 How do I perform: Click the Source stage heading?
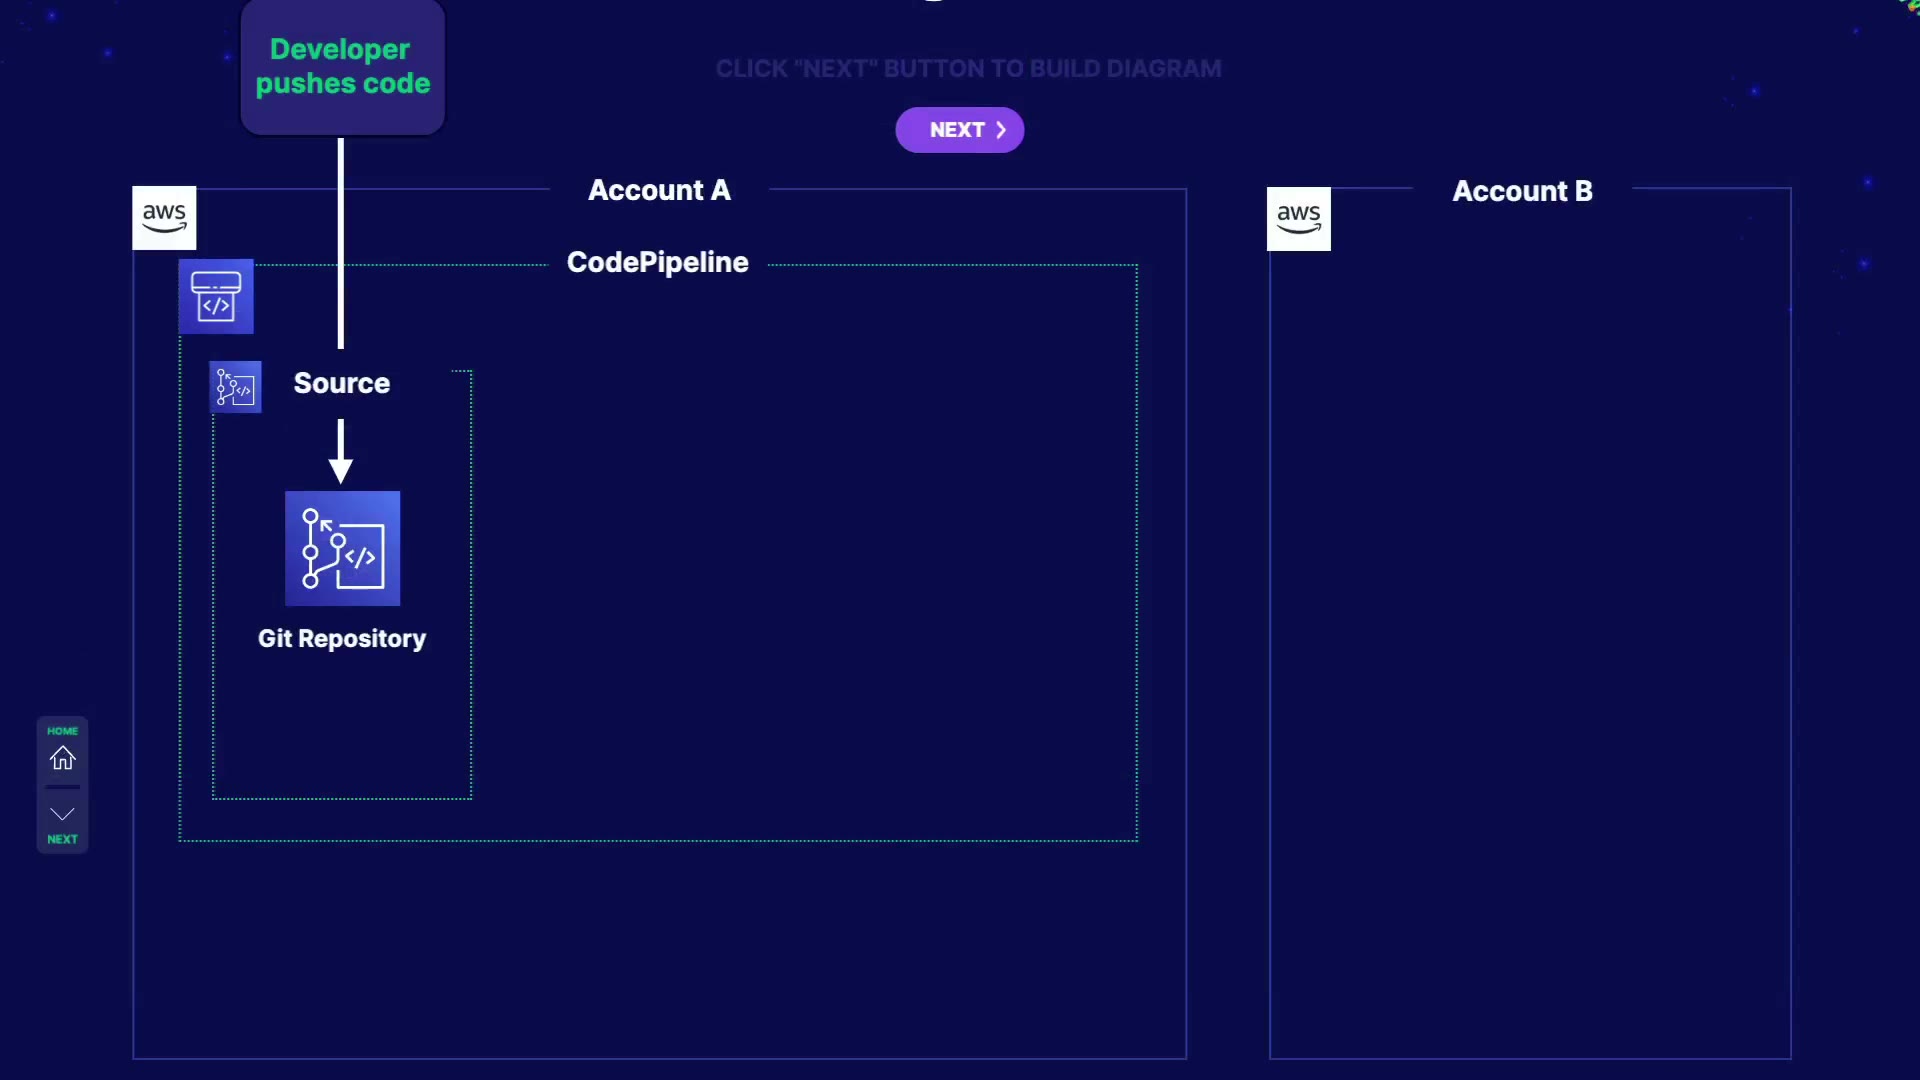(342, 383)
